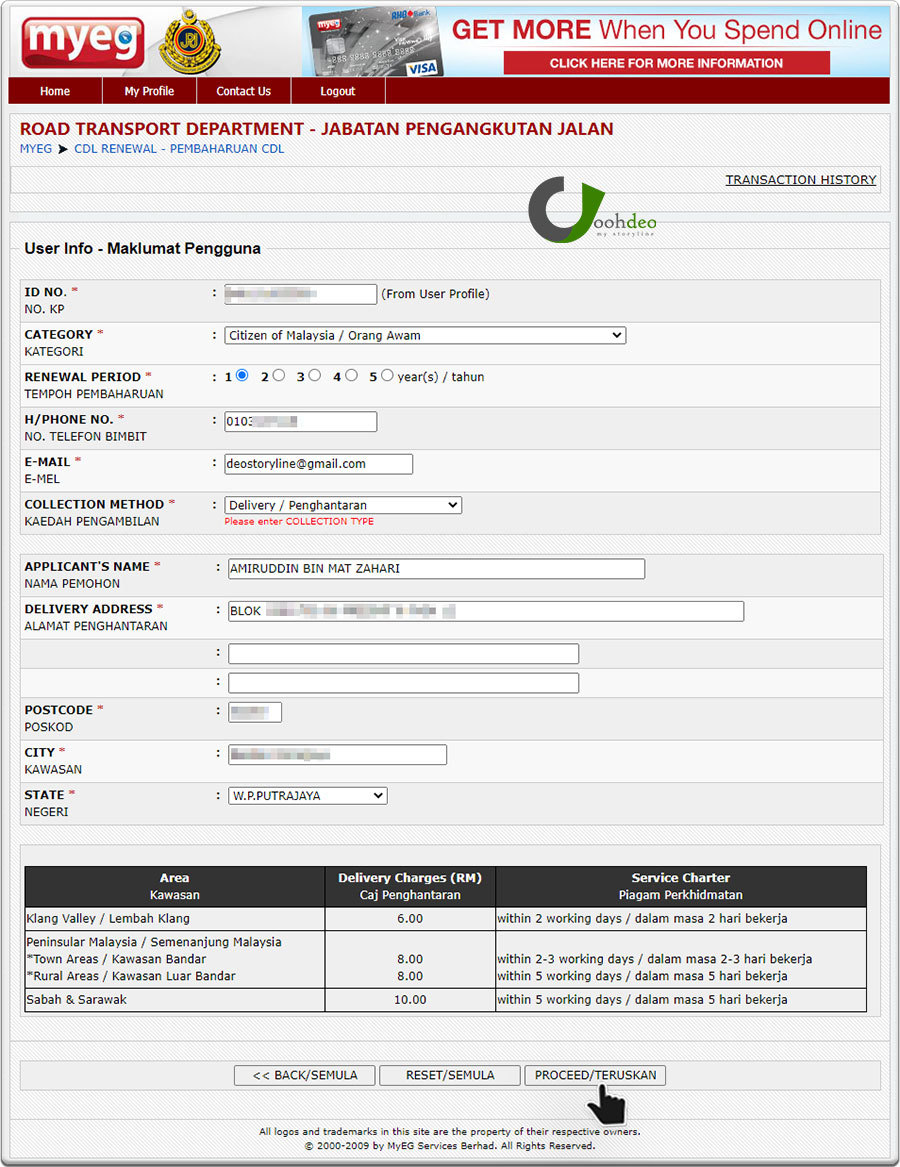
Task: Click the MyEG logo
Action: pos(83,42)
